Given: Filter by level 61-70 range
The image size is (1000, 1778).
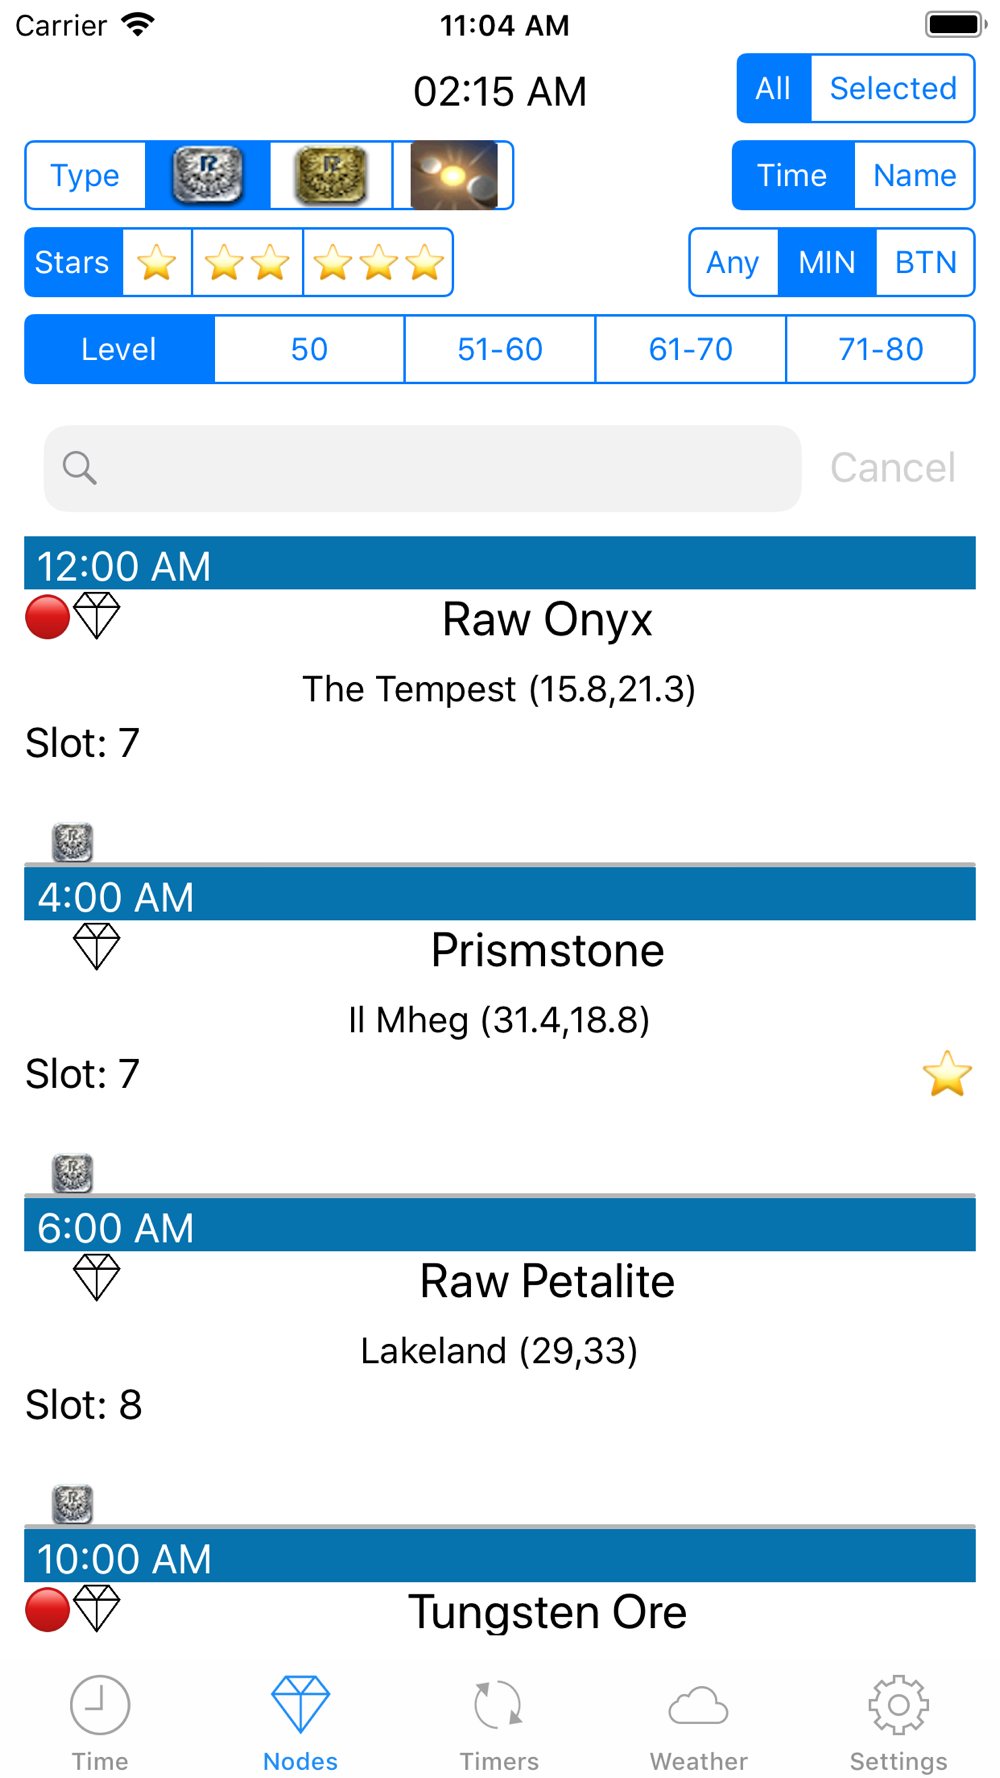Looking at the screenshot, I should [x=690, y=349].
